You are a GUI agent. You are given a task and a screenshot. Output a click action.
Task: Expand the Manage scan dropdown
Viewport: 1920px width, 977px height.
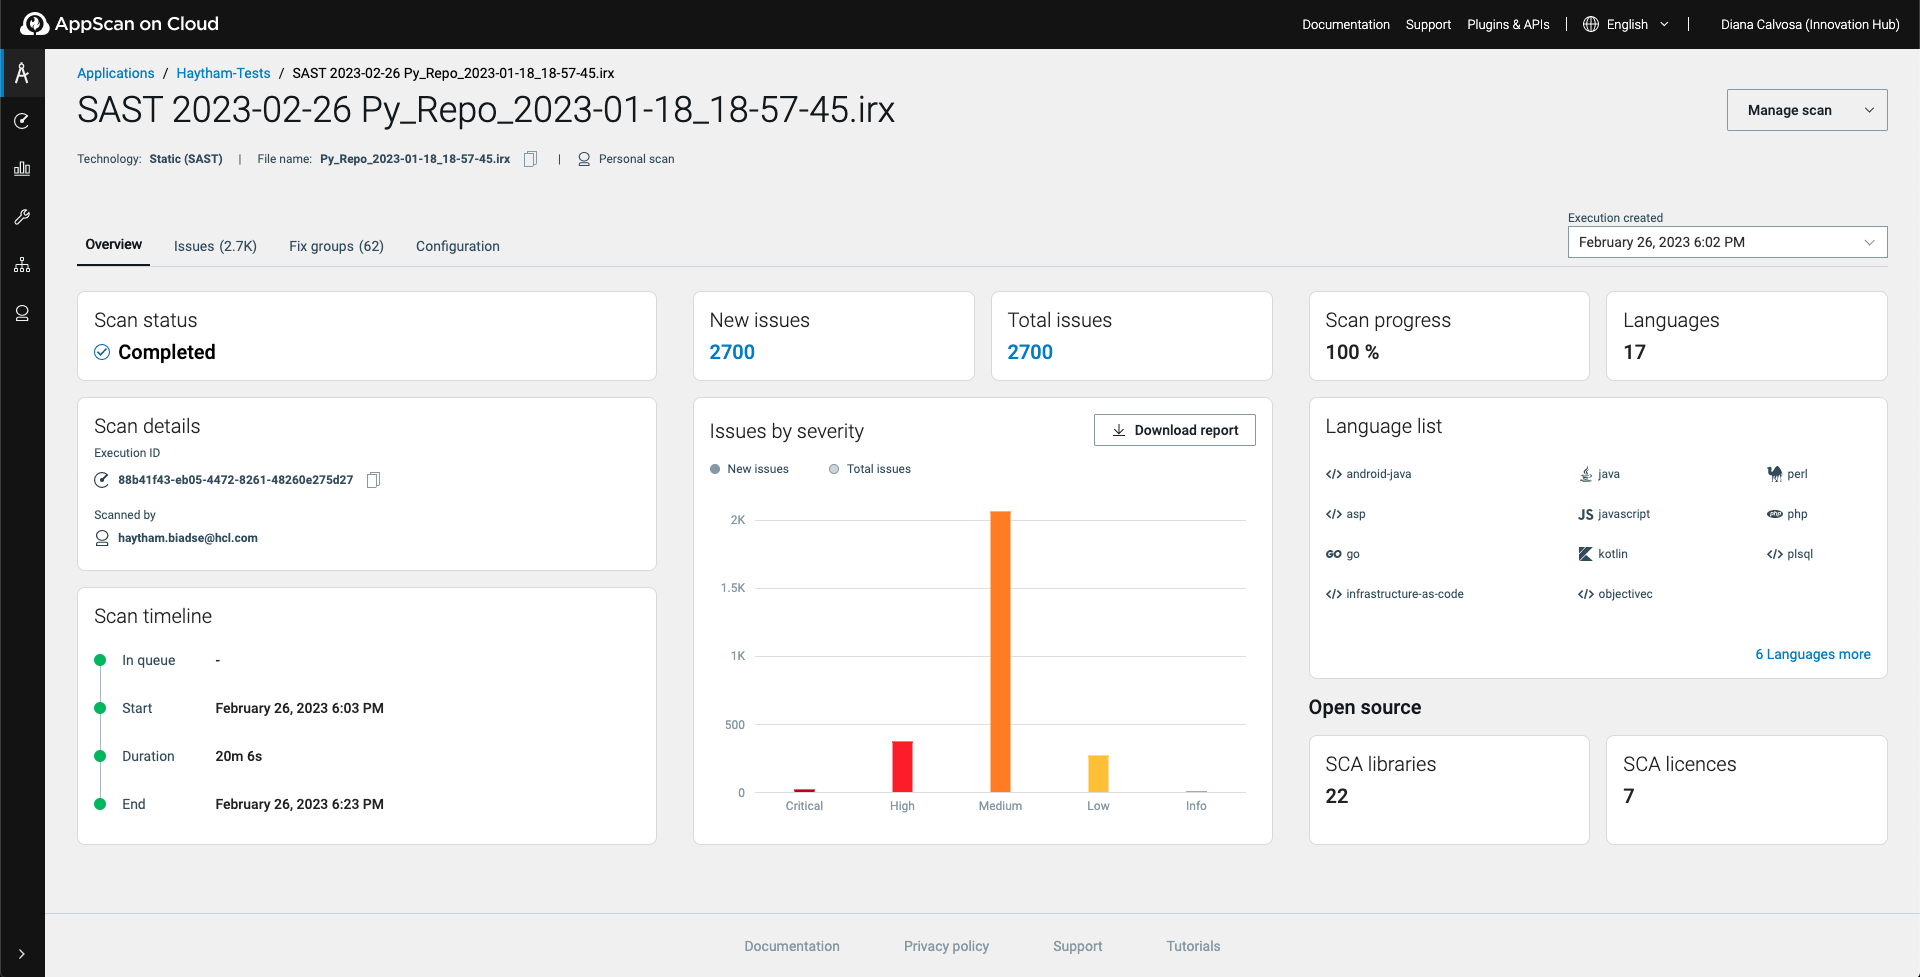pos(1806,110)
